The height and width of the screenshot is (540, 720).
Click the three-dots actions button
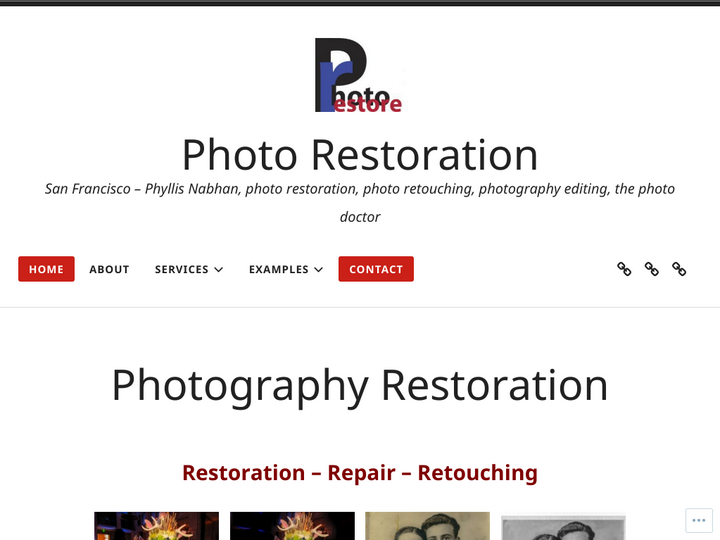698,520
